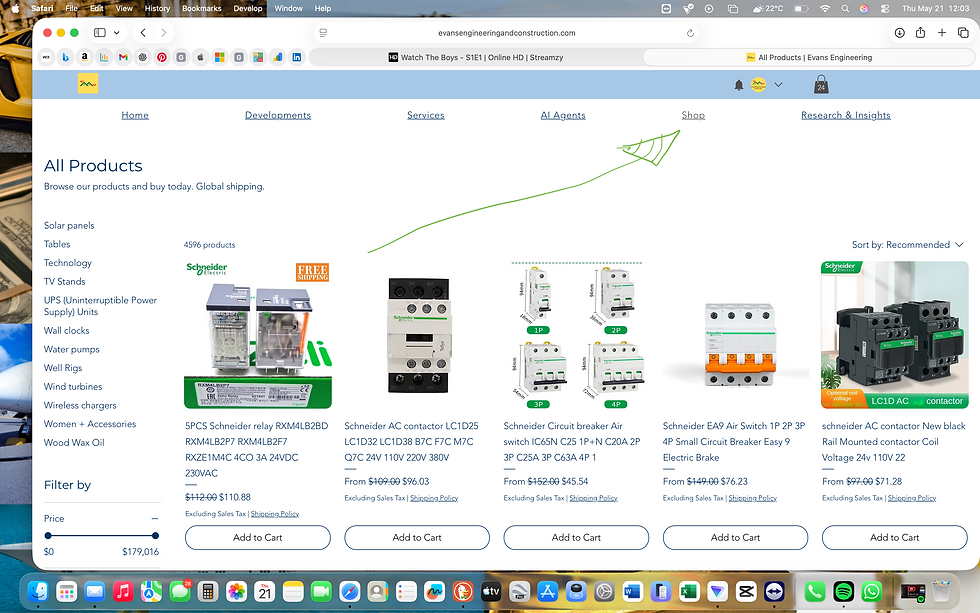Go to the Home nav link
Image resolution: width=980 pixels, height=613 pixels.
tap(135, 115)
